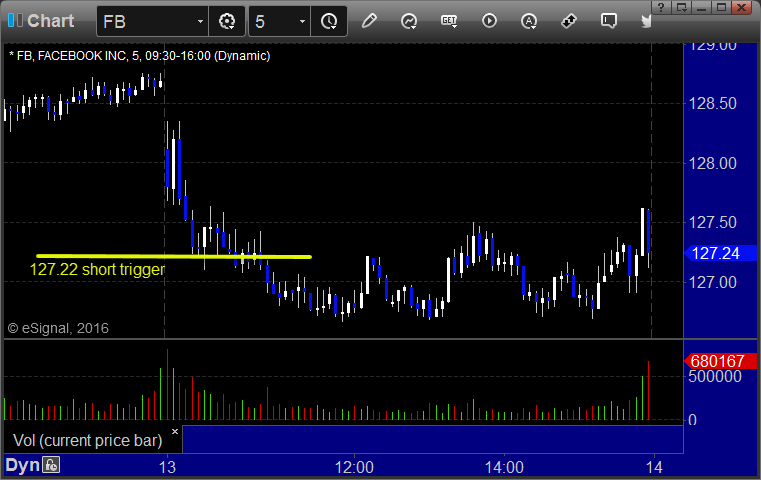The width and height of the screenshot is (761, 480).
Task: Open the chart comment bubble icon
Action: [609, 21]
